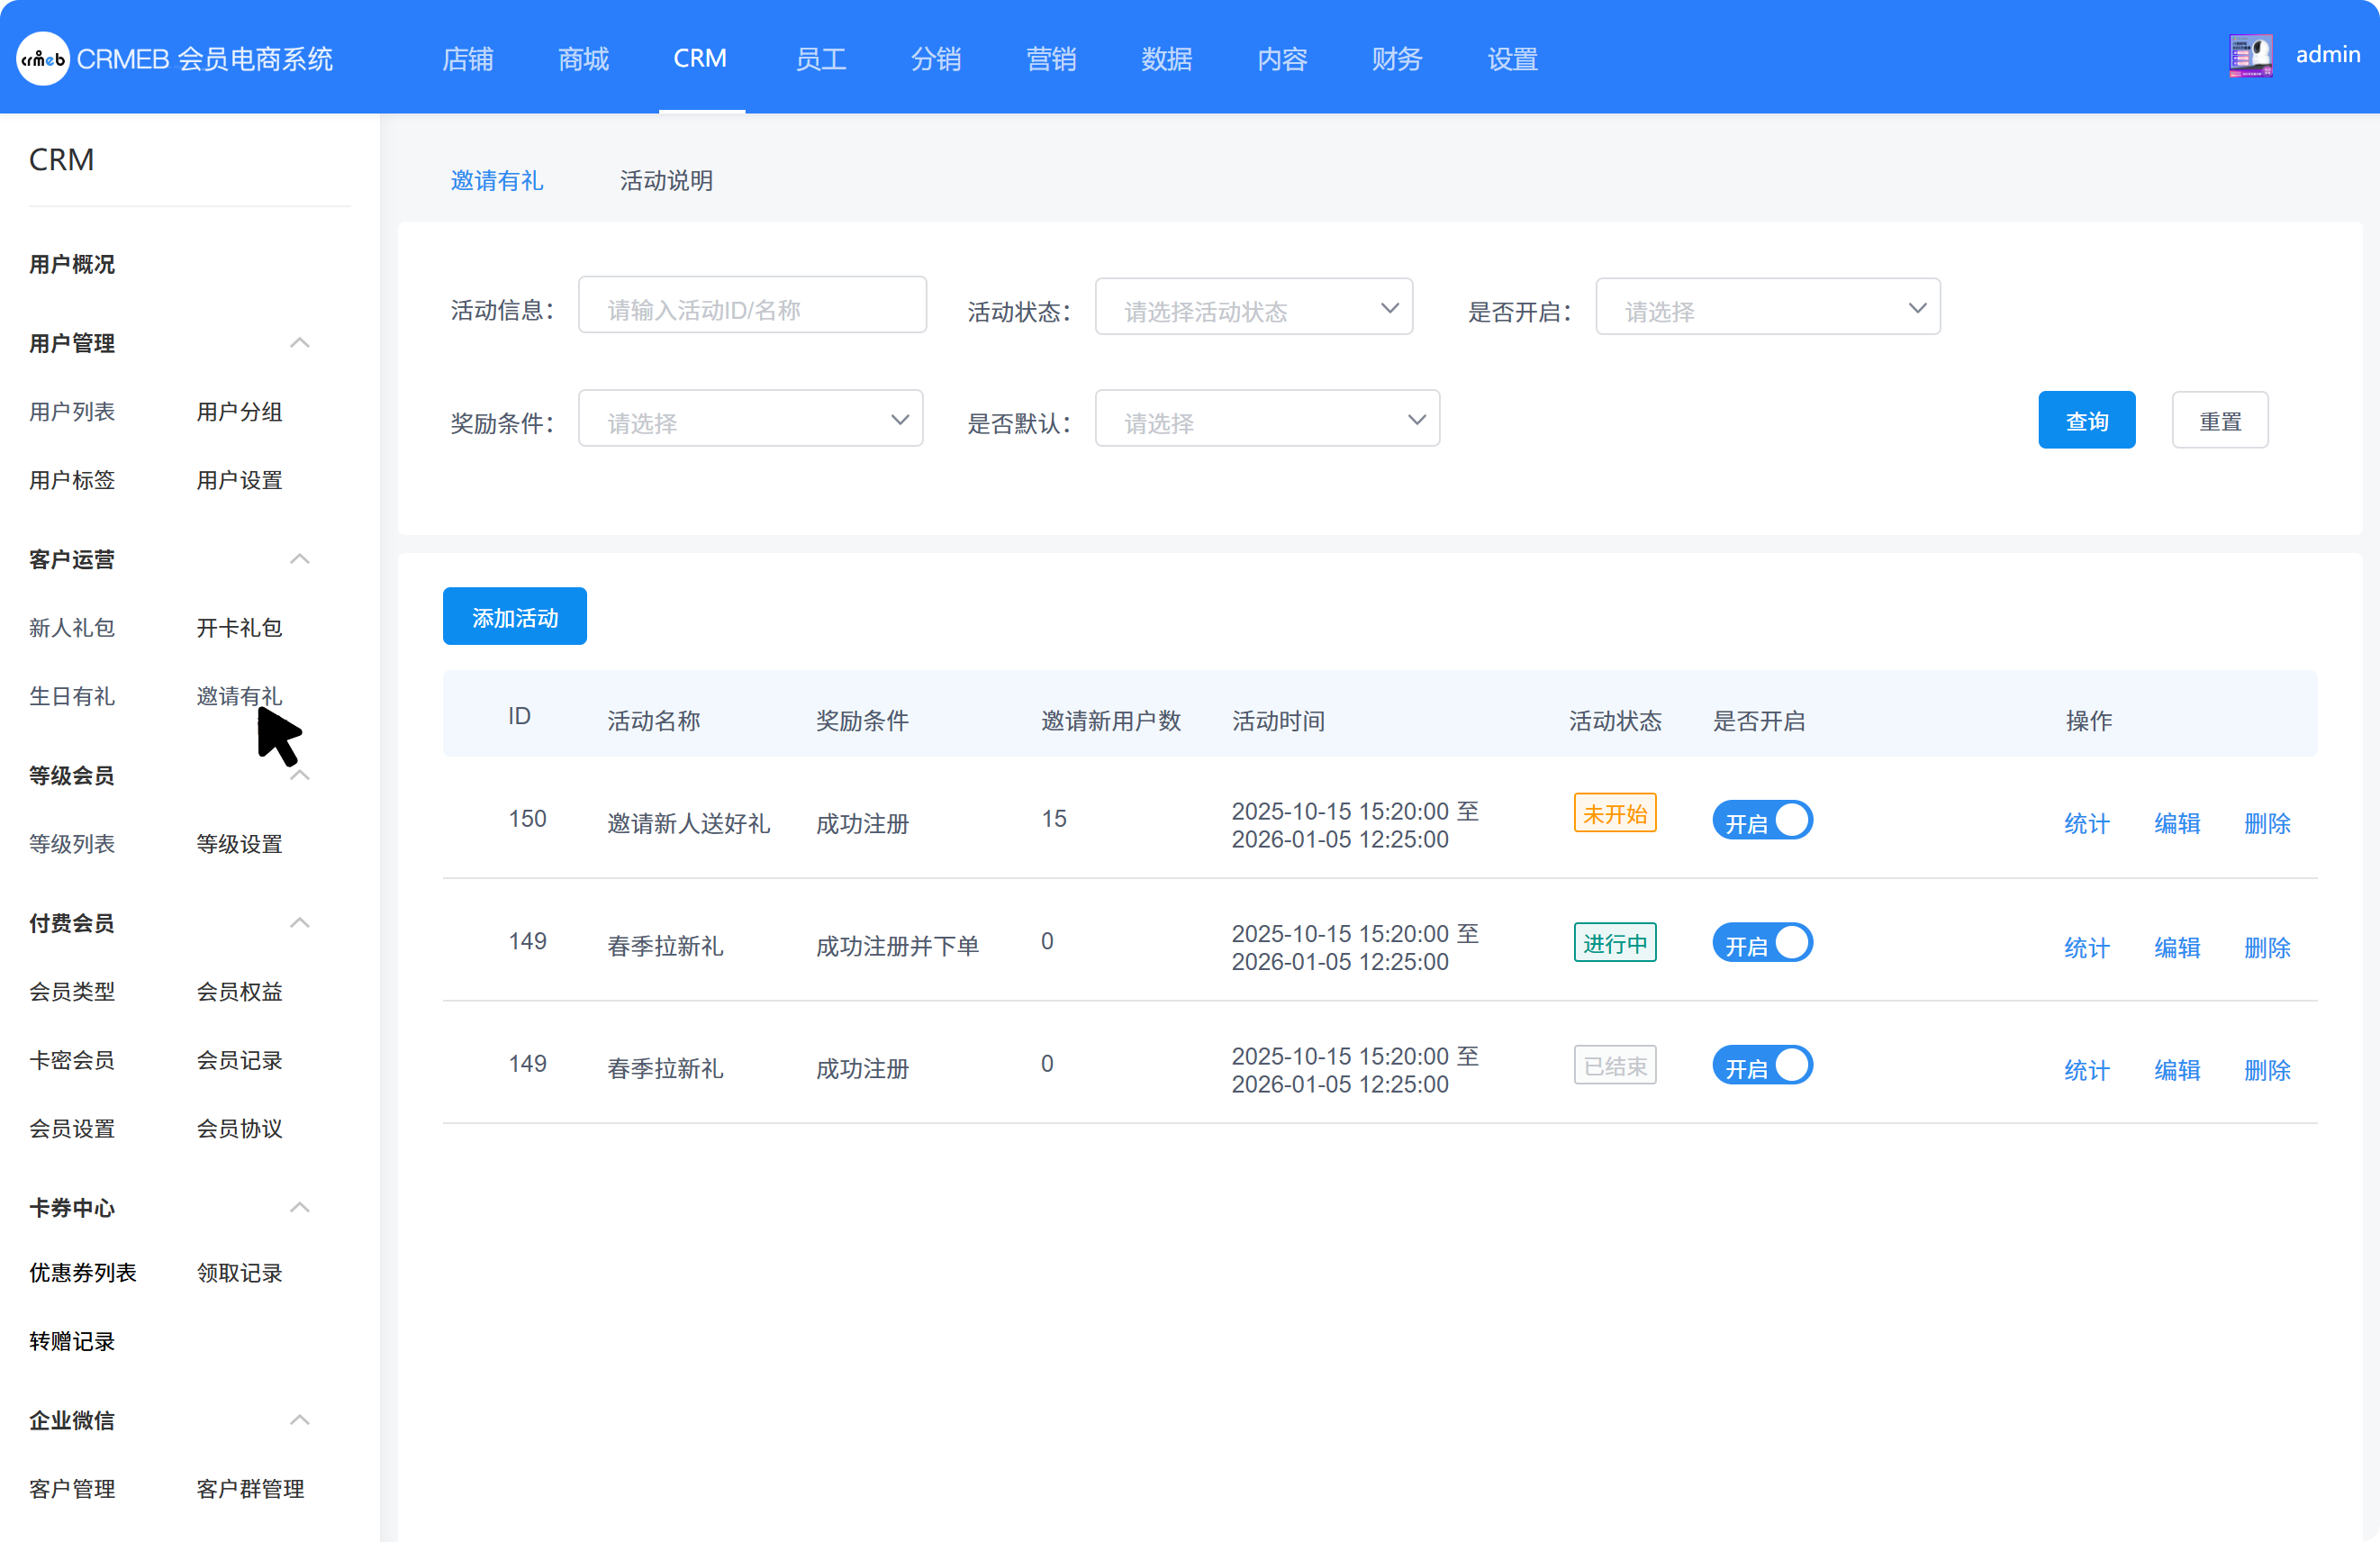Screen dimensions: 2380x1542
Task: Collapse the 用户管理 sidebar section
Action: tap(299, 343)
